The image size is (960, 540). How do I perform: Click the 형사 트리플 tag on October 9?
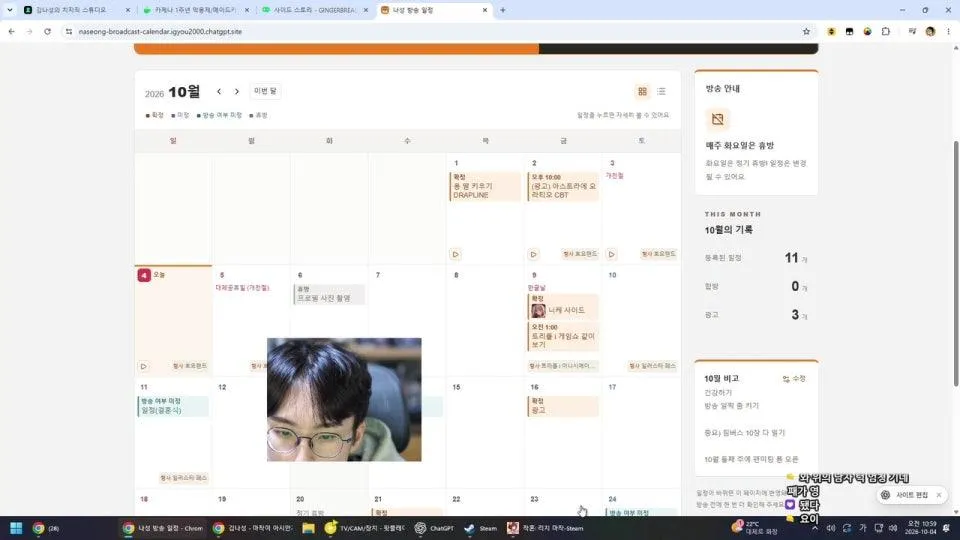coord(562,366)
